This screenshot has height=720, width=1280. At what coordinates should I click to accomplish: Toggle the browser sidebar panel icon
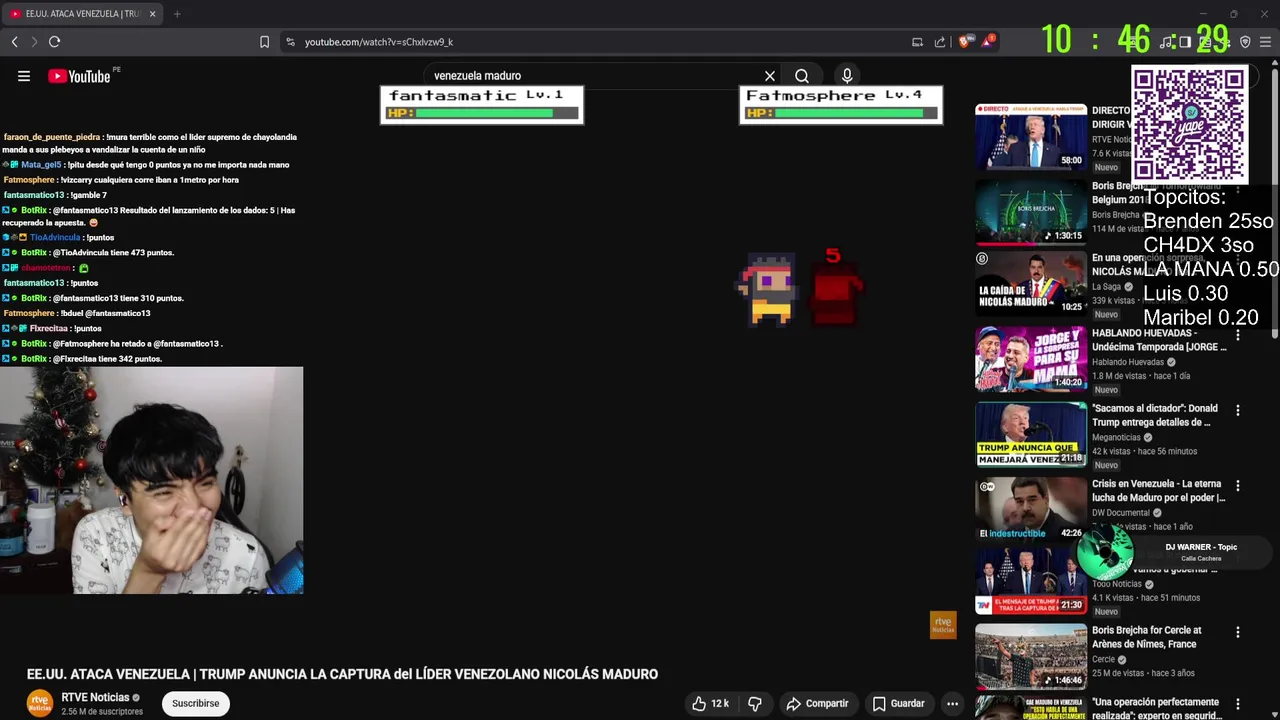1185,42
